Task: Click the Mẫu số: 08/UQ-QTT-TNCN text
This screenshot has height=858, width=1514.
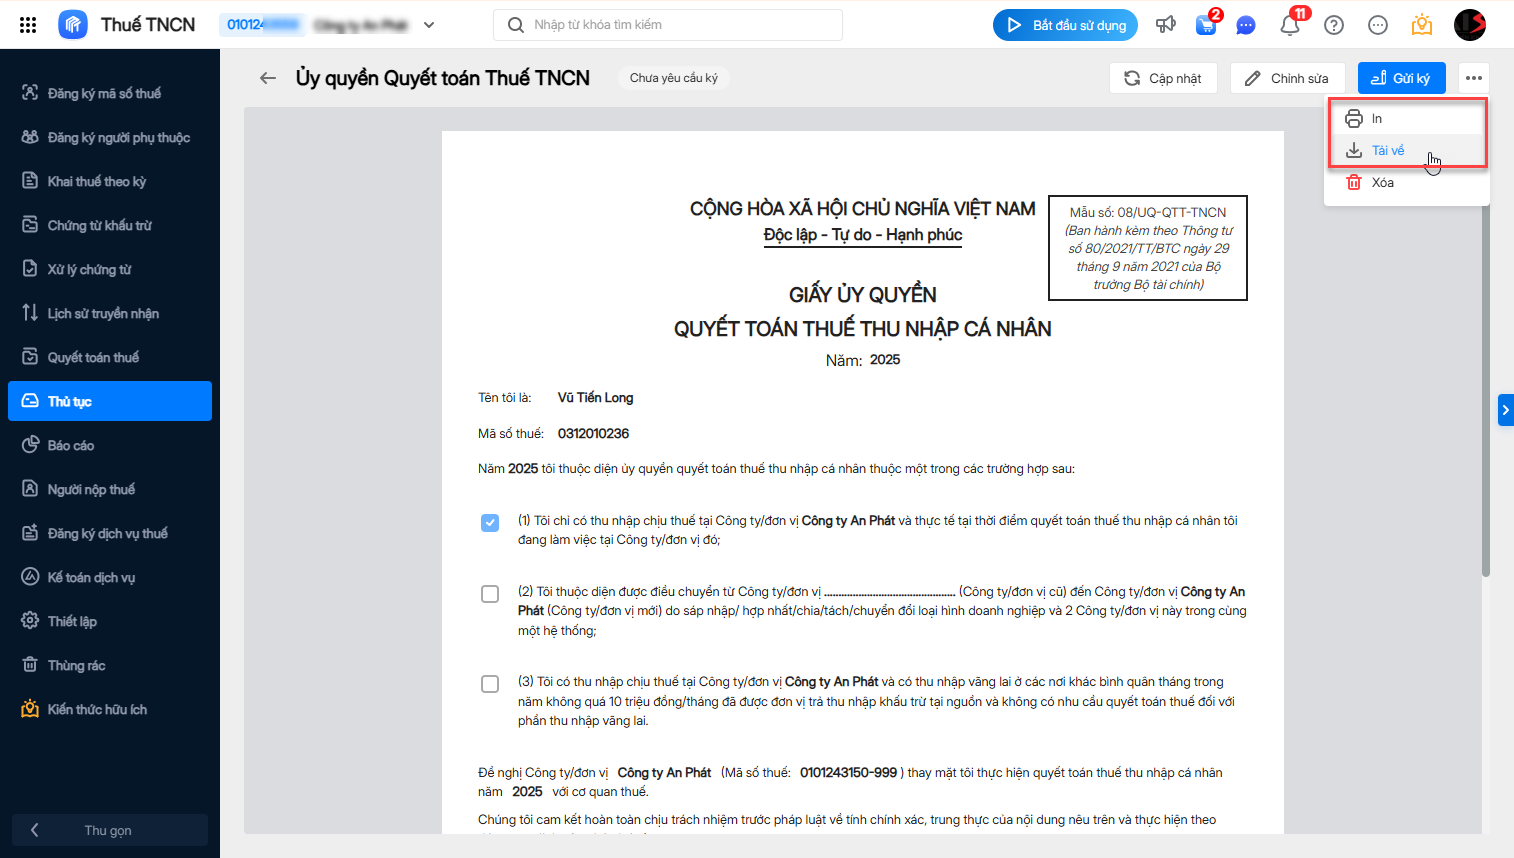Action: pos(1148,212)
